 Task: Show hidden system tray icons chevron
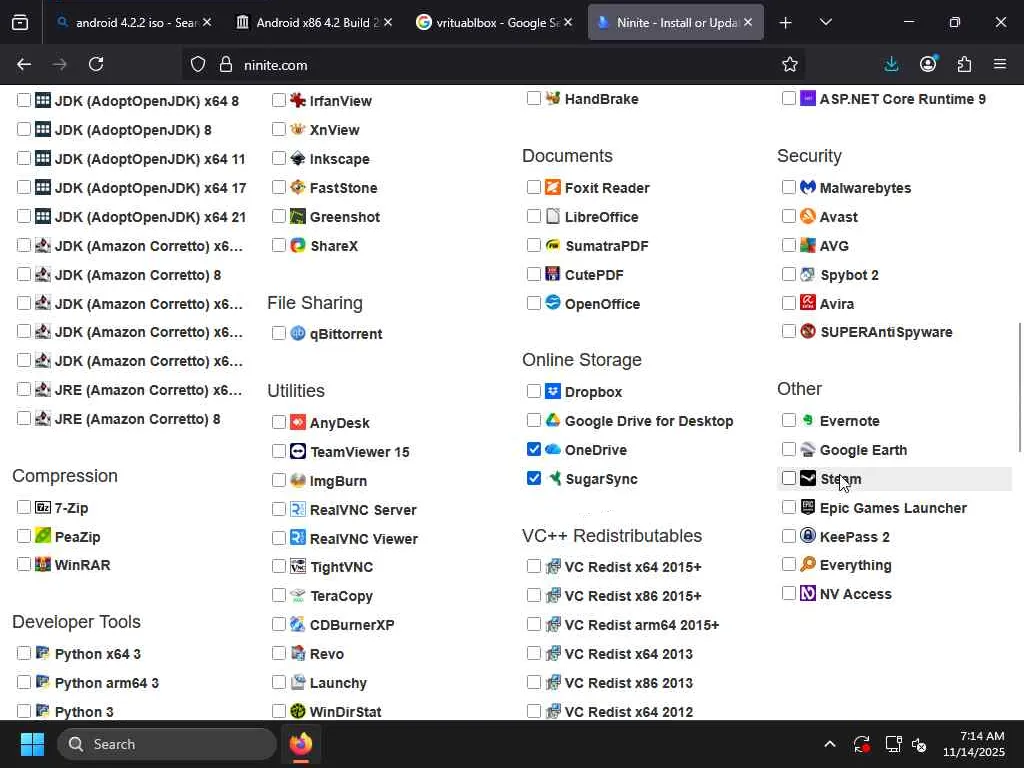point(829,744)
